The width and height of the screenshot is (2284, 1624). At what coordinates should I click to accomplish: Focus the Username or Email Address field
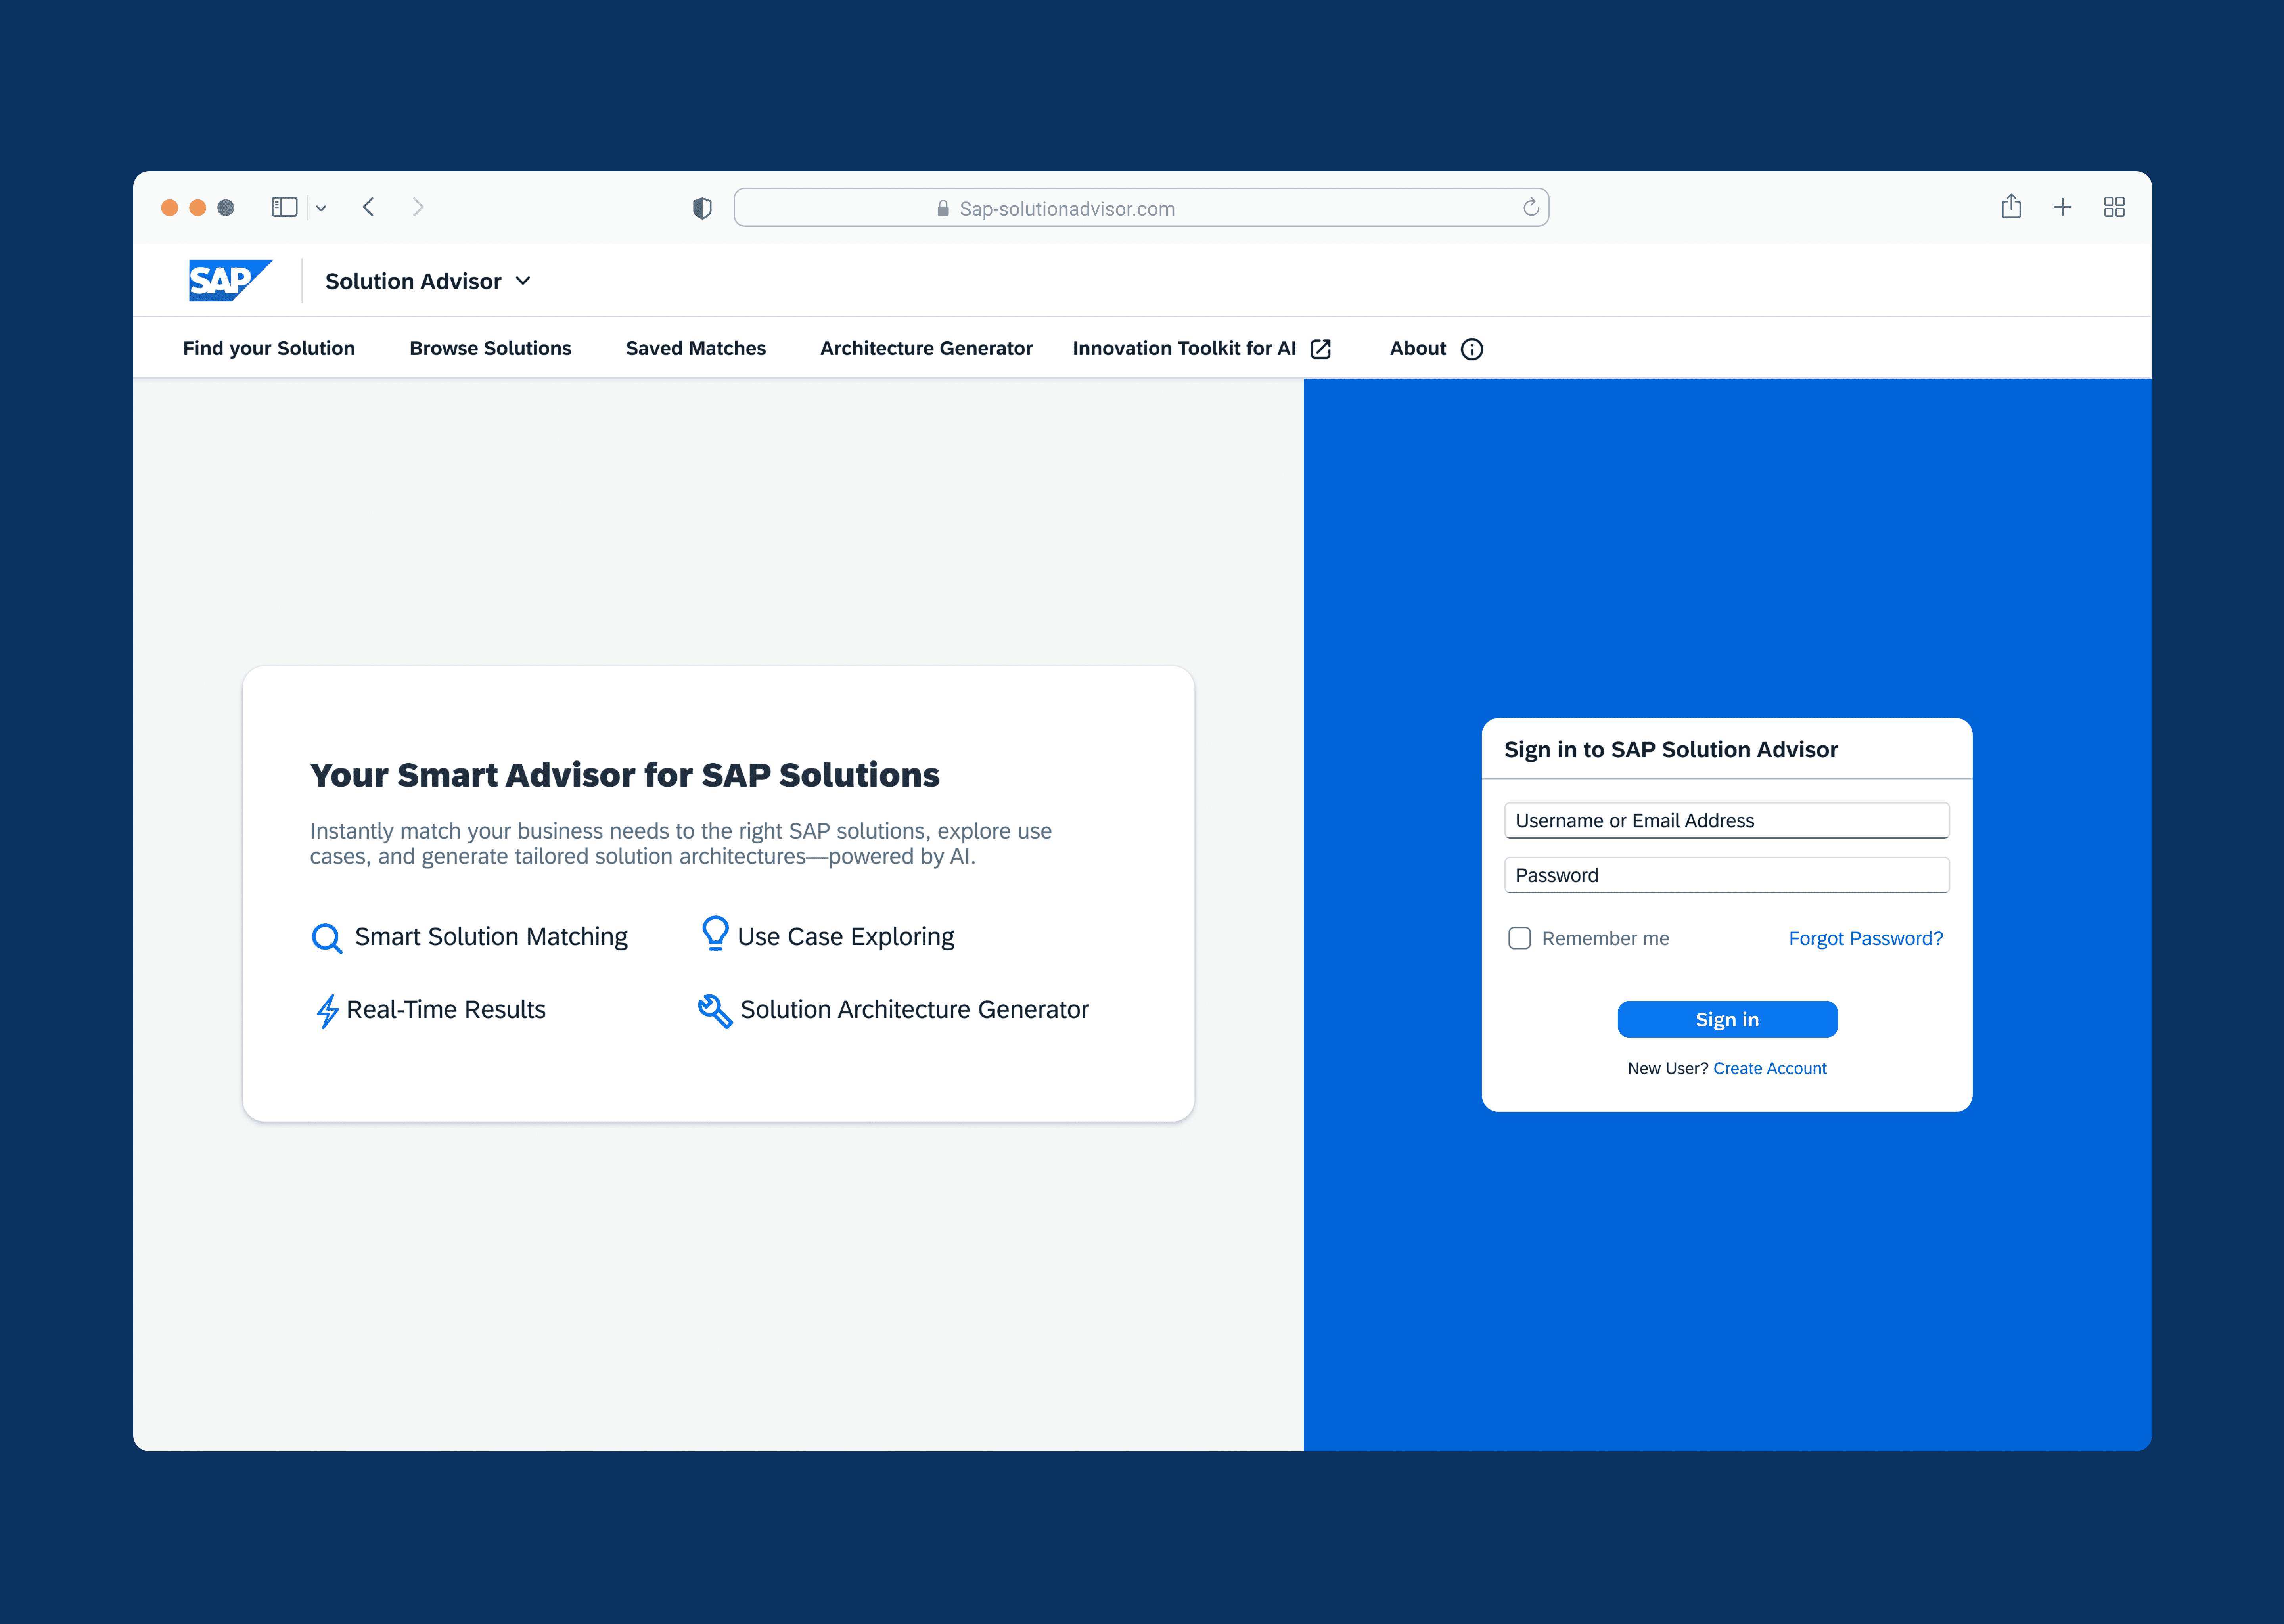pos(1726,820)
